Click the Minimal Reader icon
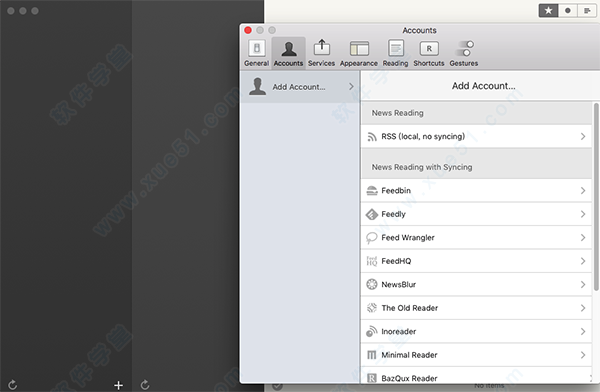This screenshot has width=600, height=392. (x=372, y=355)
